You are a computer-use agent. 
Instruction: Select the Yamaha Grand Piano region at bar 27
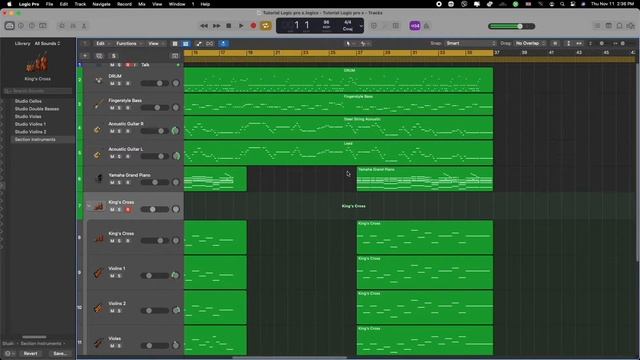424,179
